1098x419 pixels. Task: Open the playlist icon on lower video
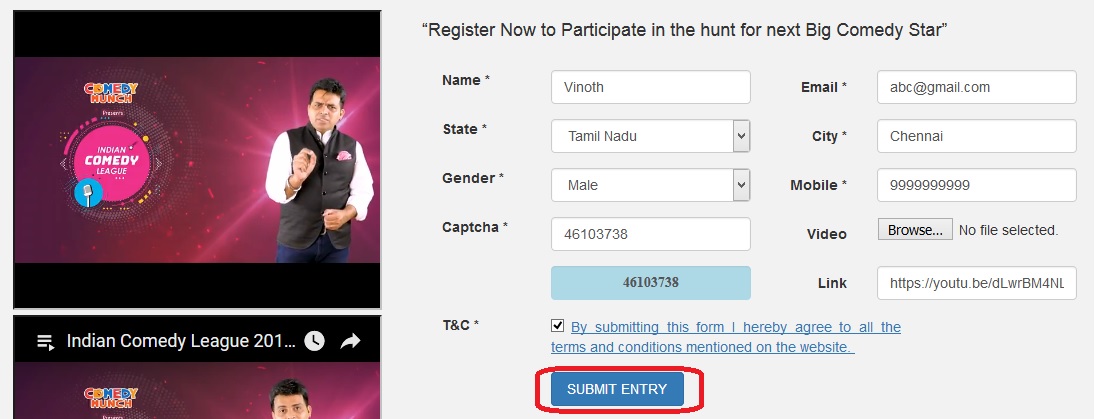[44, 342]
